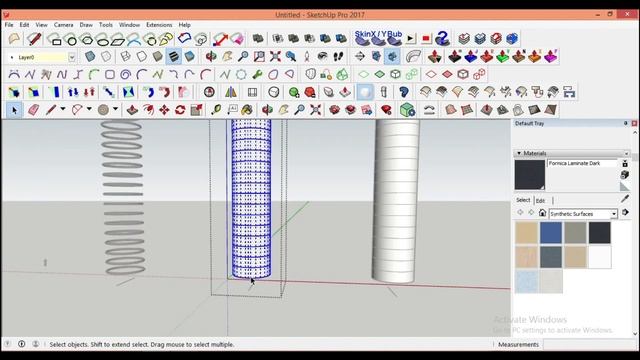Click the magenta Joint Push Pull icon
Screen dimensions: 640x360
click(551, 56)
